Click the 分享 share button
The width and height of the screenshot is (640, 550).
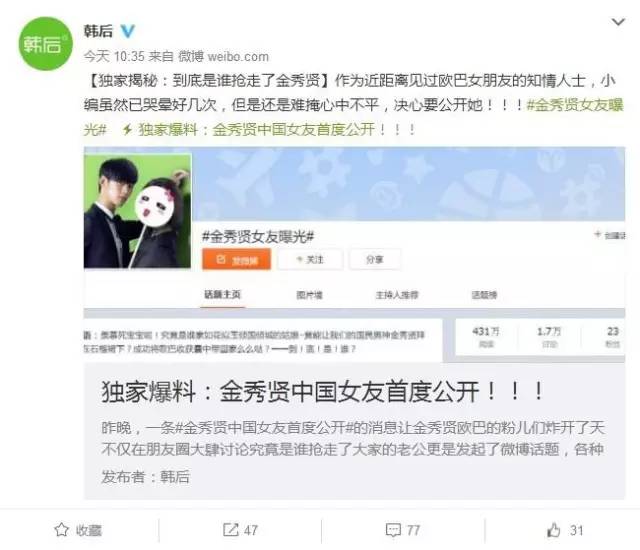point(375,259)
